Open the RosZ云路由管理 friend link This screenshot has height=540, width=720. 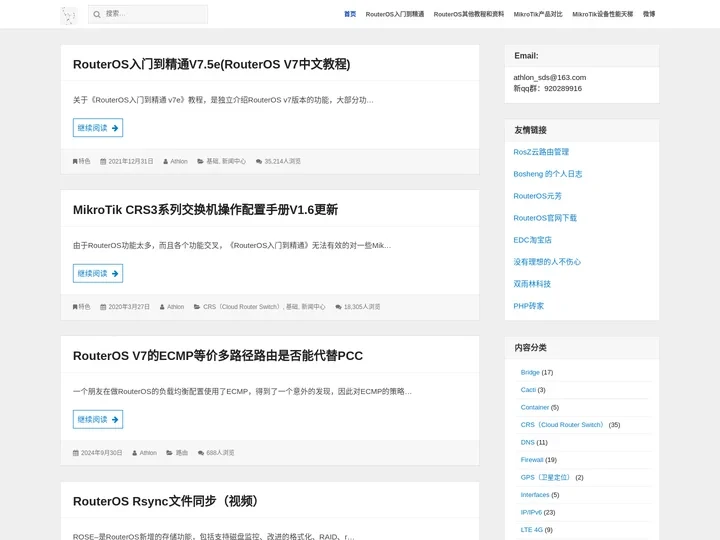(541, 152)
